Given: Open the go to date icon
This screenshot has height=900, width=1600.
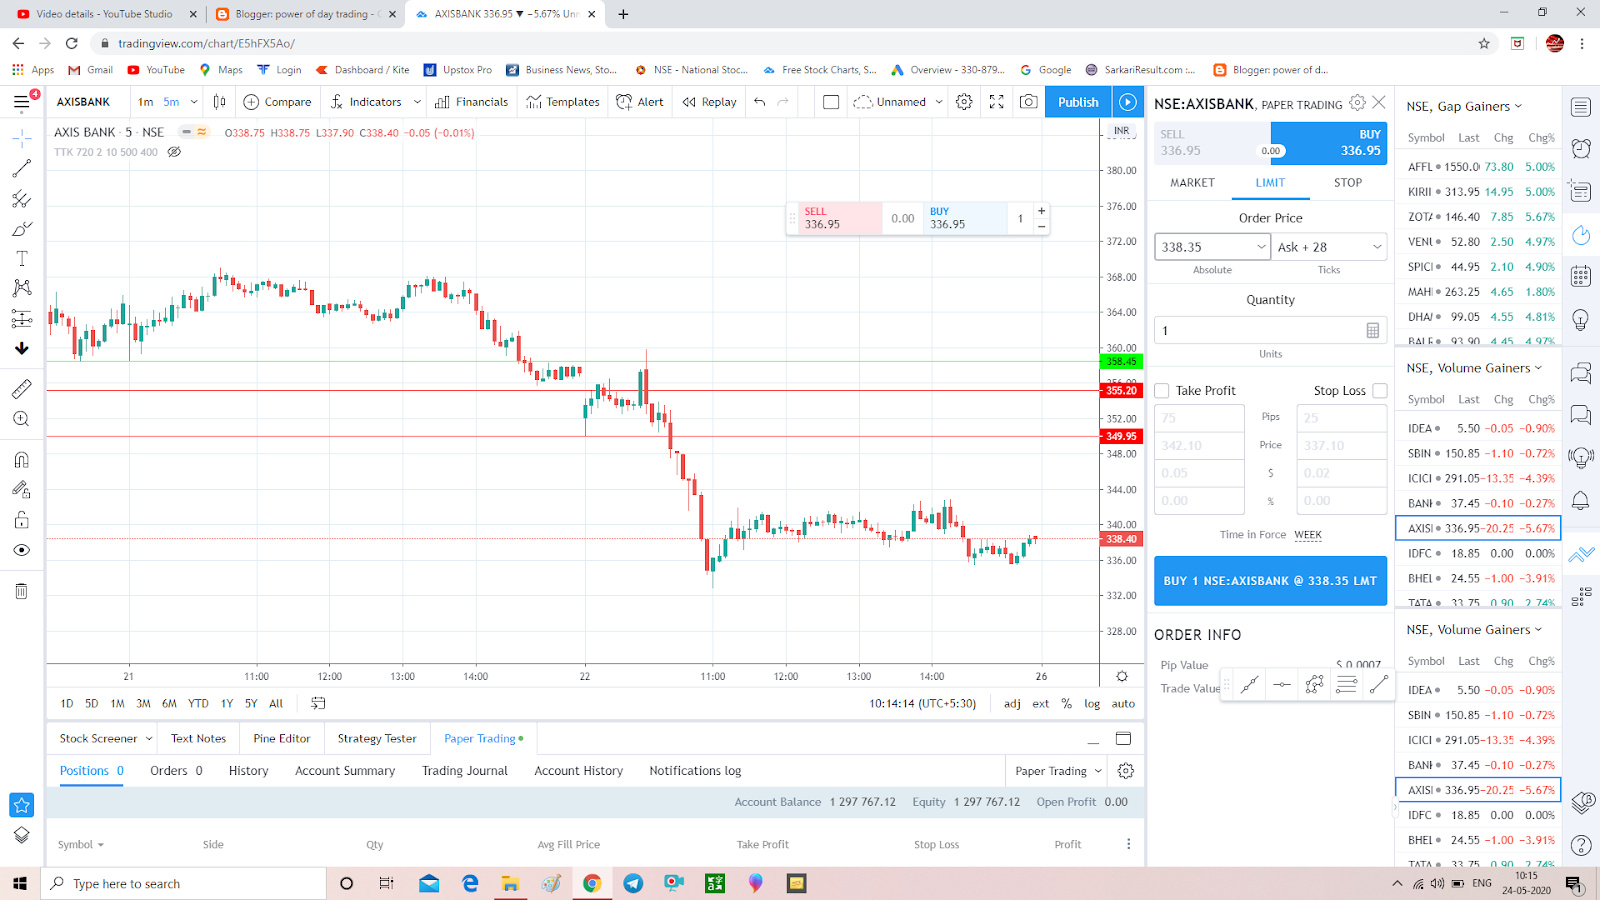Looking at the screenshot, I should point(318,703).
